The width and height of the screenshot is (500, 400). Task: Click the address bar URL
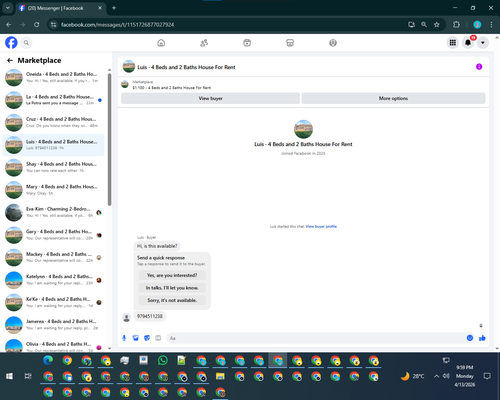[x=117, y=25]
